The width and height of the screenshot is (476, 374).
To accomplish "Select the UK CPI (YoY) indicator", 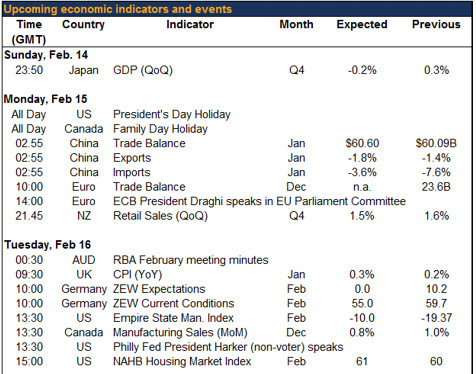I will pos(137,274).
